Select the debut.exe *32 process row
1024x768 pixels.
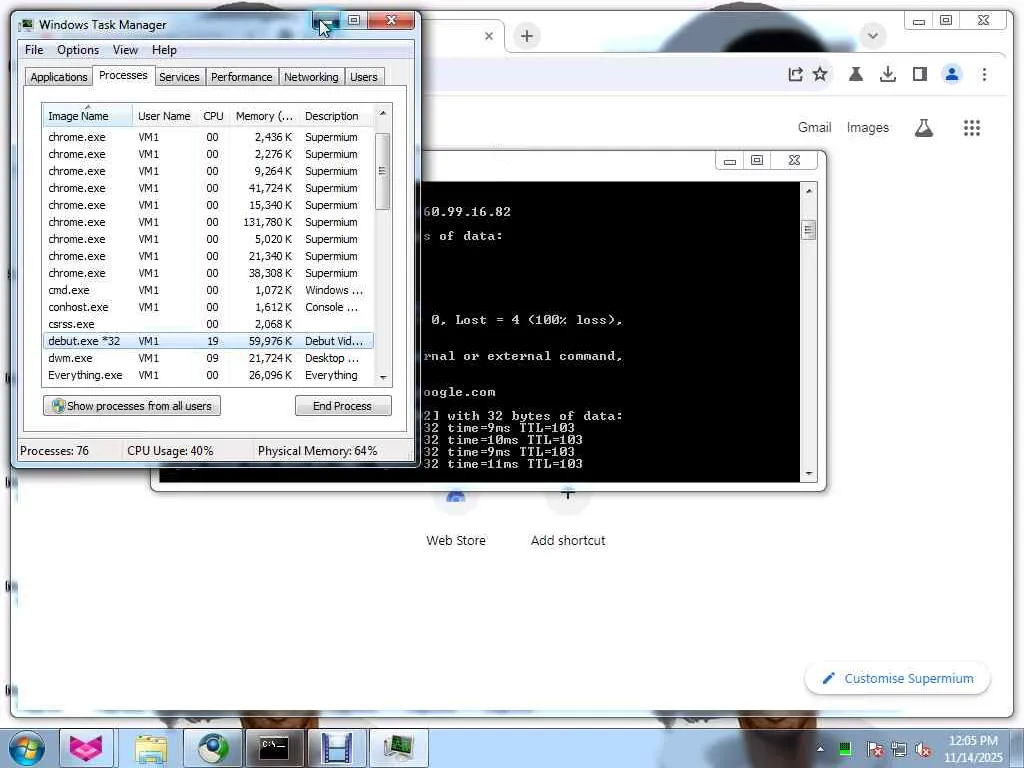click(x=208, y=341)
